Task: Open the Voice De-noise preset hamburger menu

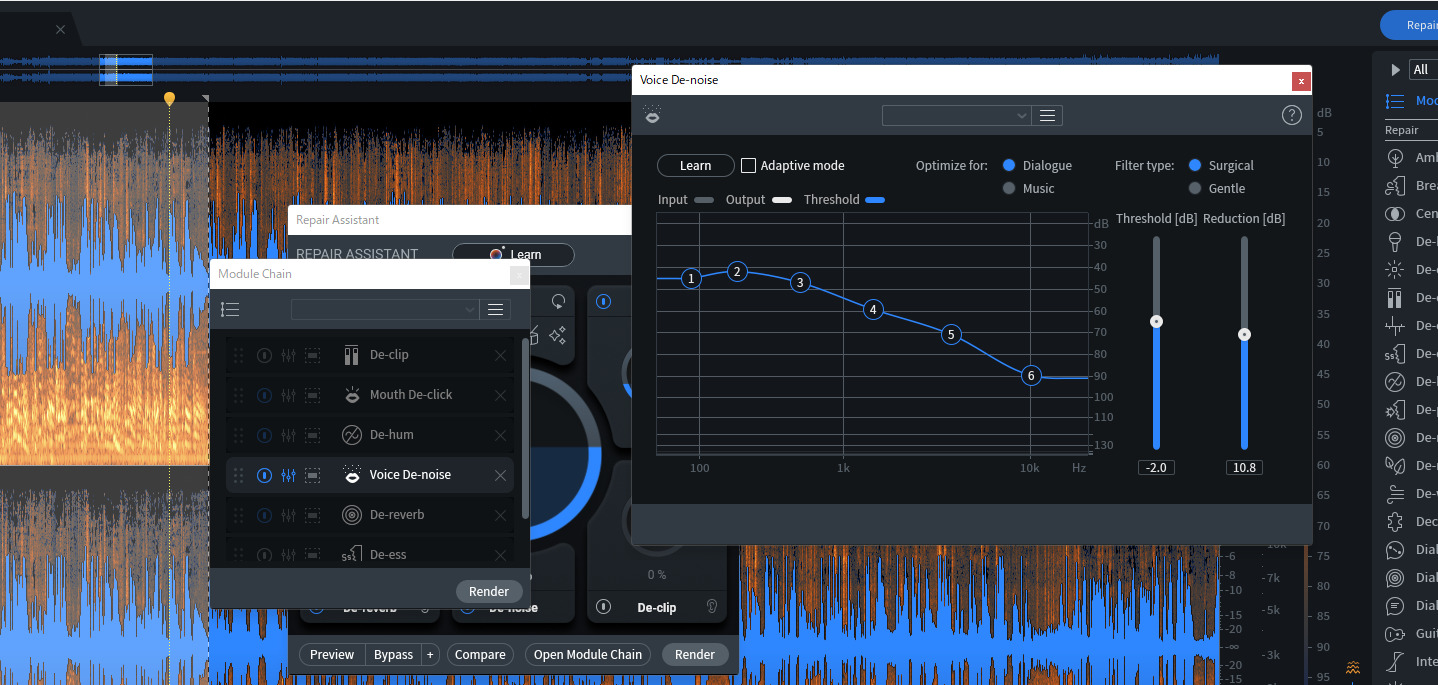Action: [x=1047, y=115]
